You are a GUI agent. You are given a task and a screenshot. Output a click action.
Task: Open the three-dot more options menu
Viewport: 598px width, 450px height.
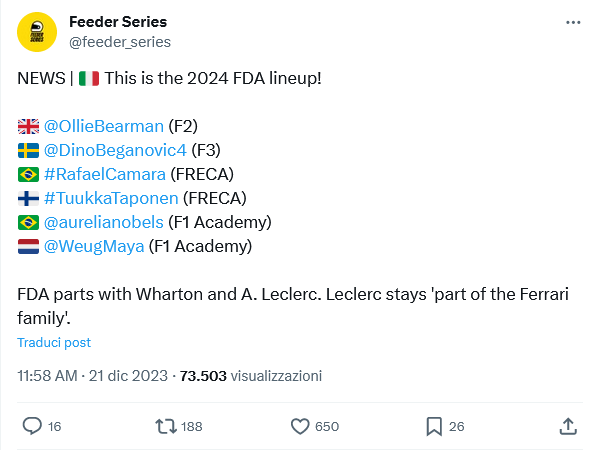573,23
